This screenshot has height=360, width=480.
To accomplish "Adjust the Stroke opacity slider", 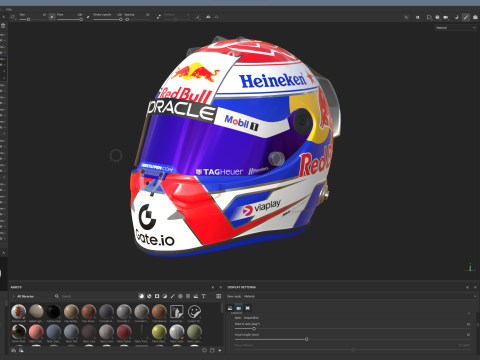I will pyautogui.click(x=108, y=19).
